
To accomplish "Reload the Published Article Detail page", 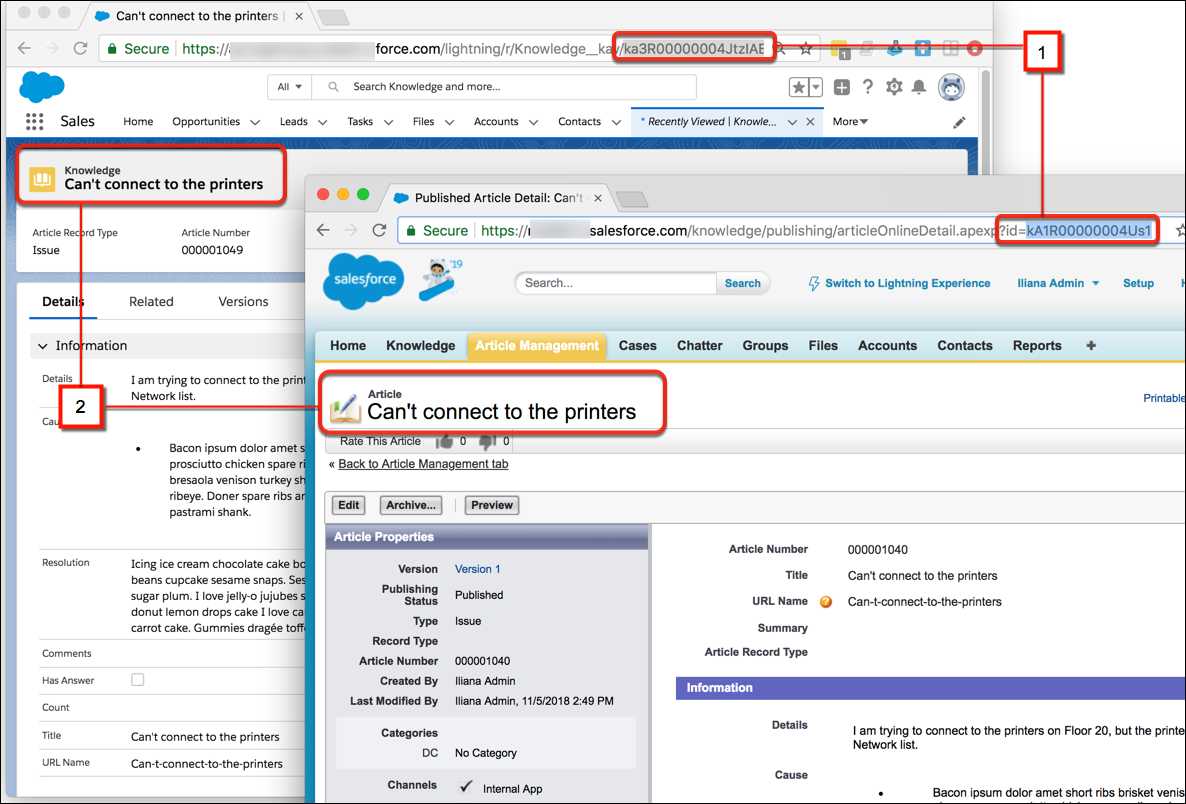I will [379, 230].
